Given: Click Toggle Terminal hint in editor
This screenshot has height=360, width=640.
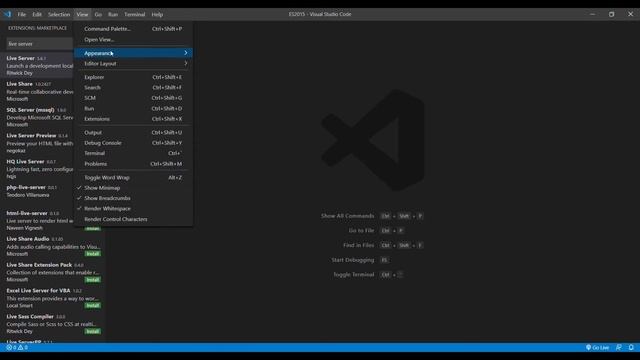Looking at the screenshot, I should click(x=353, y=275).
